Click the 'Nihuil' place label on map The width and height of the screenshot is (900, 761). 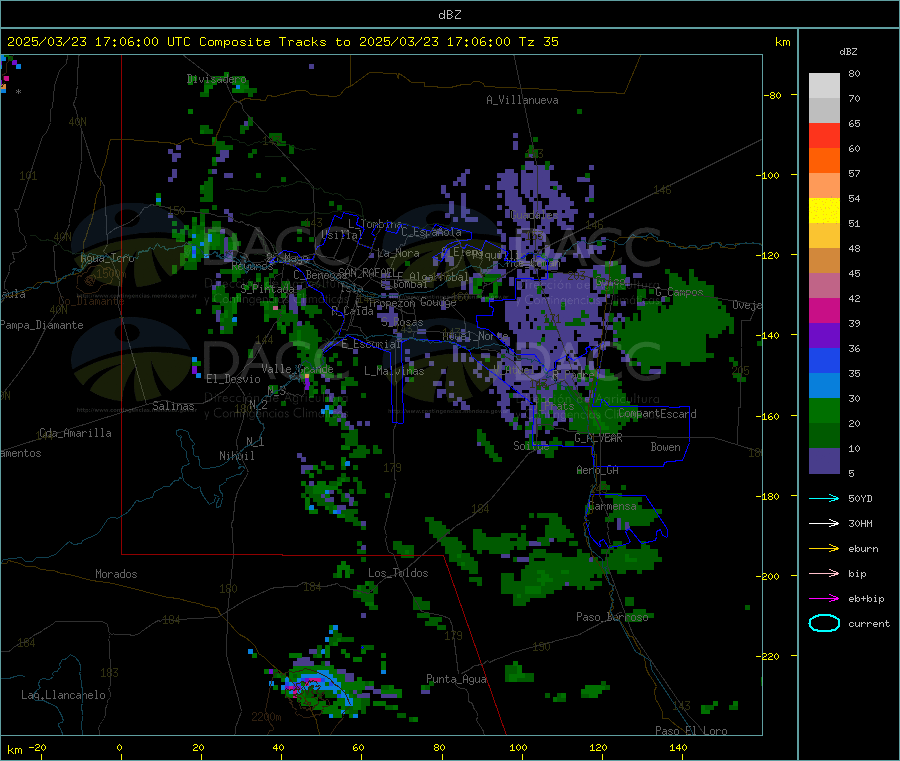coord(236,456)
